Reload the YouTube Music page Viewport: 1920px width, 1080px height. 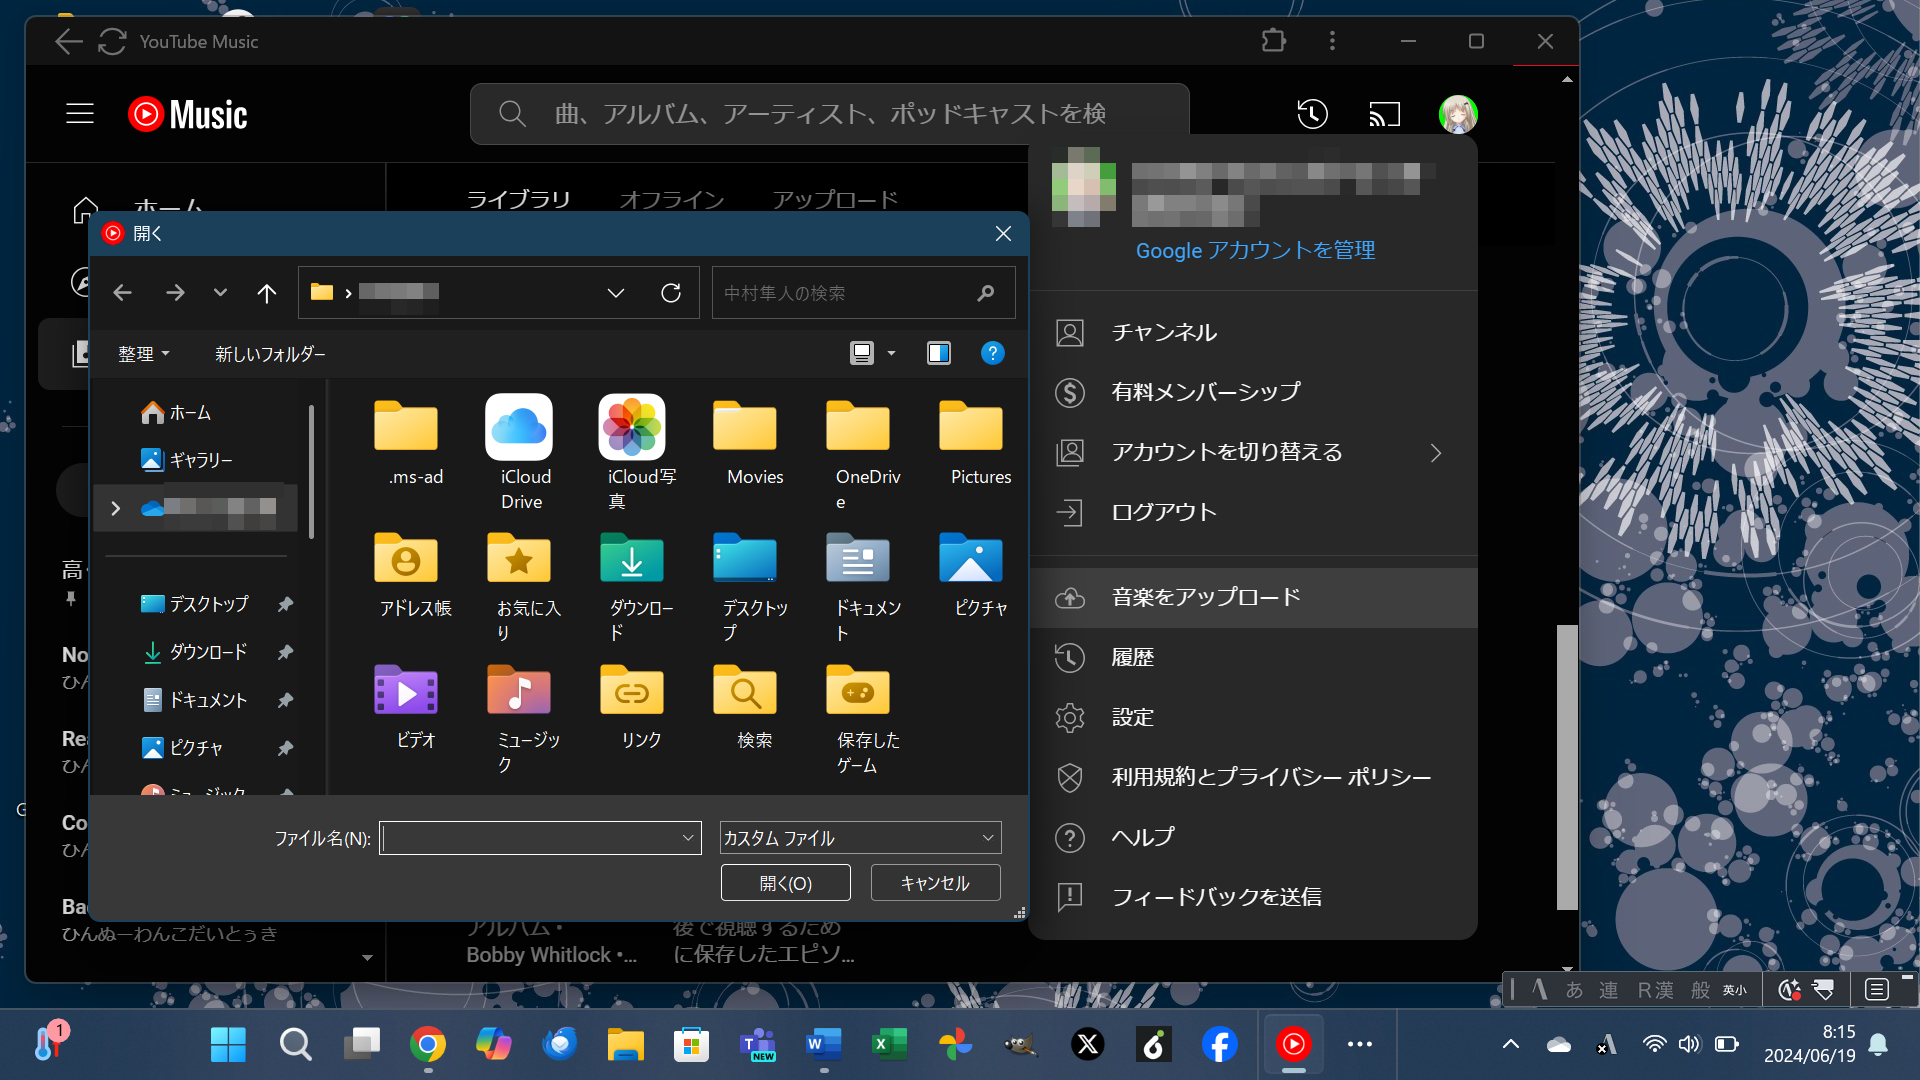[112, 41]
